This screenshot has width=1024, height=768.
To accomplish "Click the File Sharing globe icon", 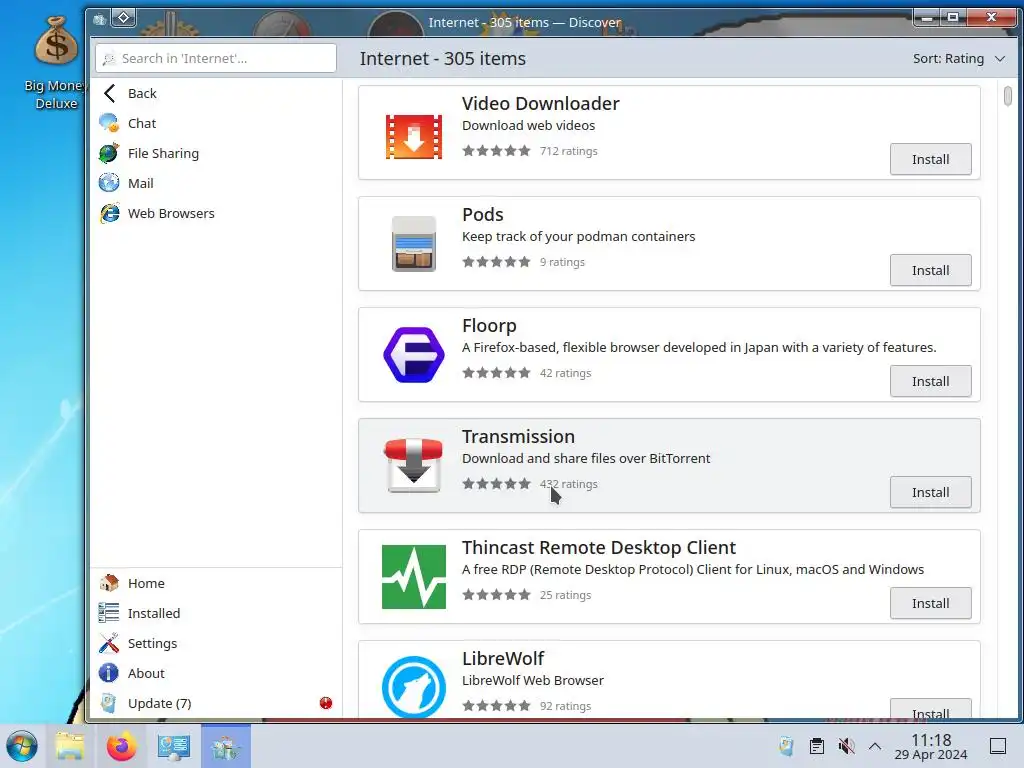I will (x=109, y=153).
